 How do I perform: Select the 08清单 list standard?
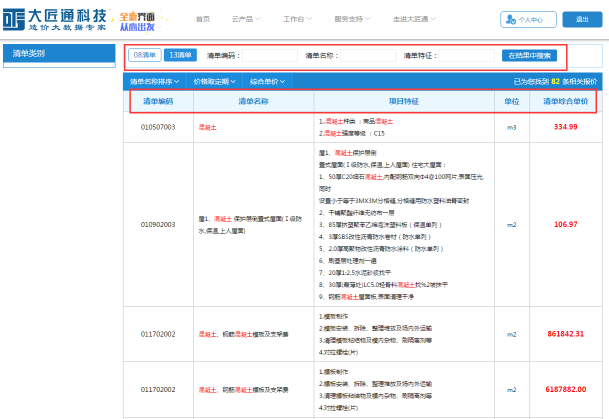[x=144, y=55]
